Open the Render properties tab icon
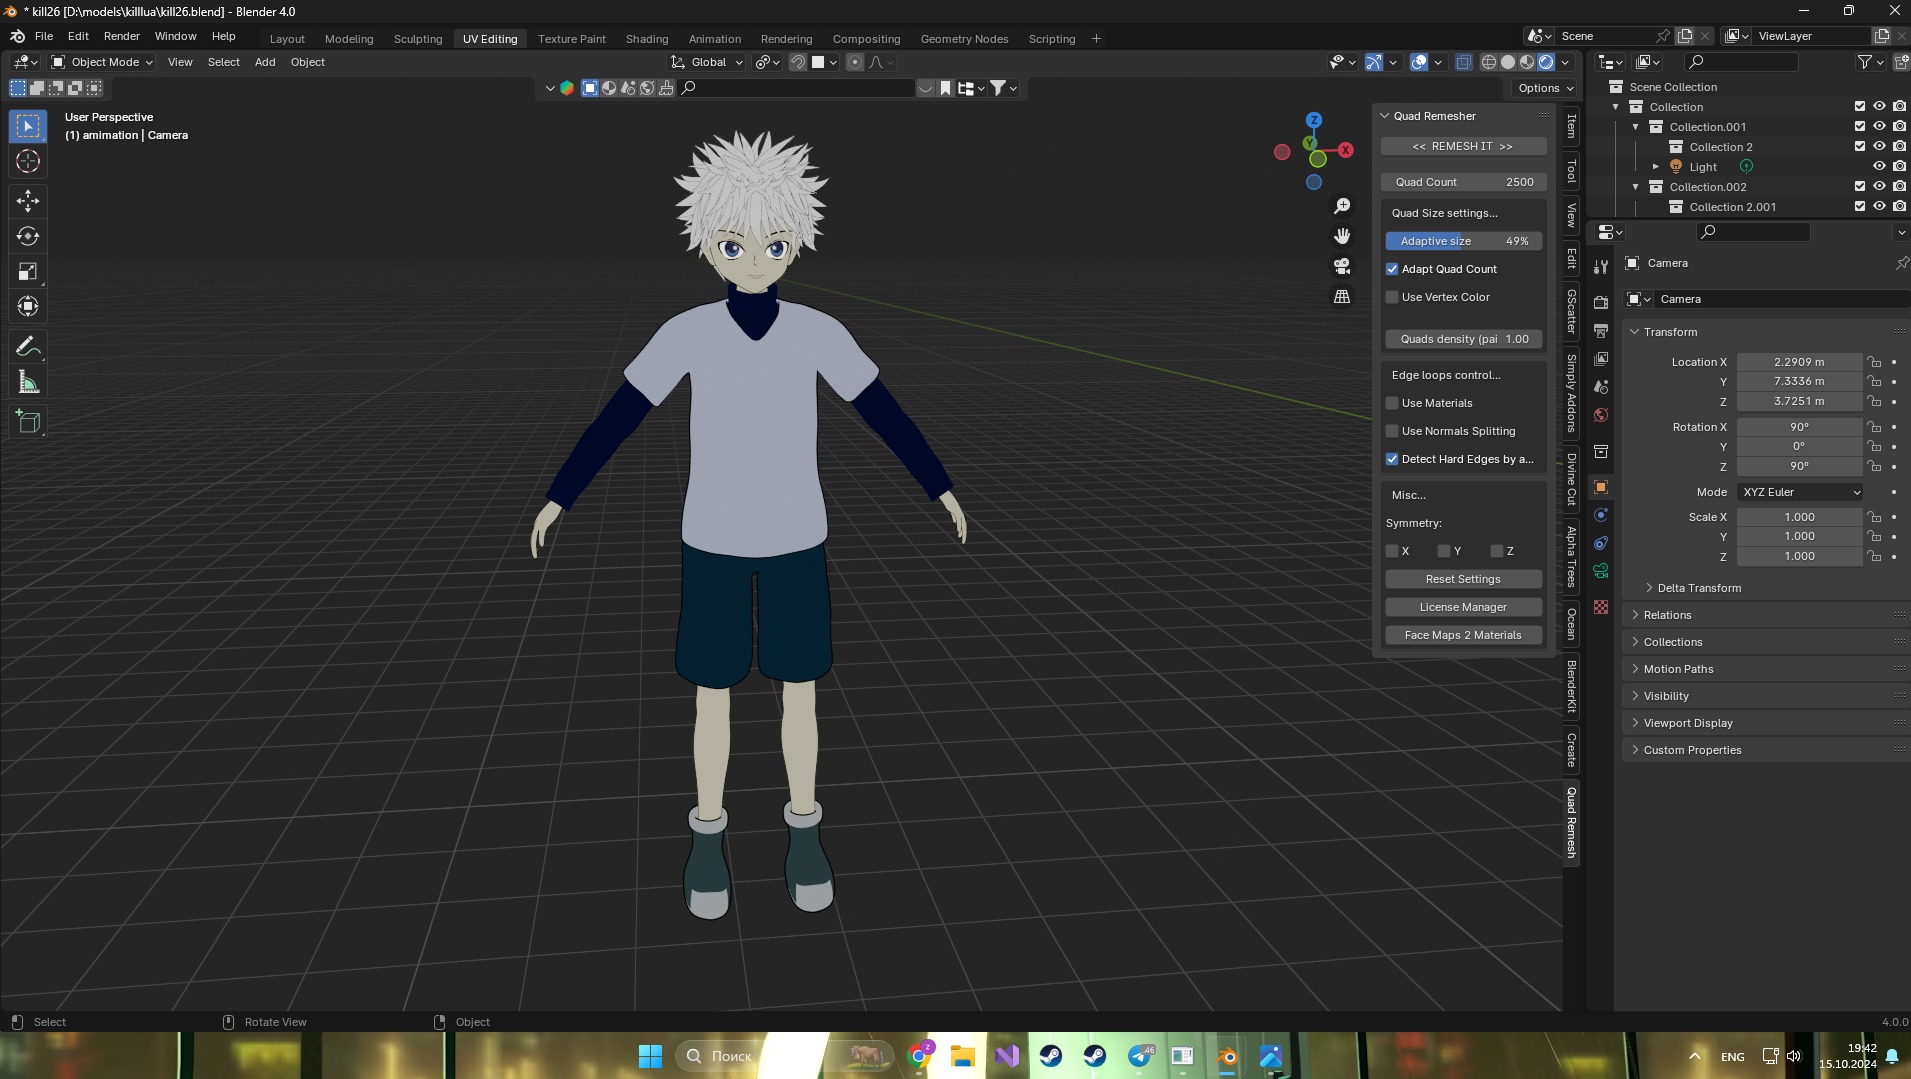 click(1601, 302)
